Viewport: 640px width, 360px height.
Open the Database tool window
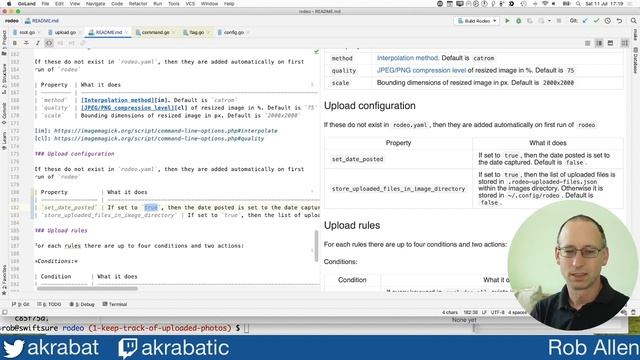coord(636,60)
